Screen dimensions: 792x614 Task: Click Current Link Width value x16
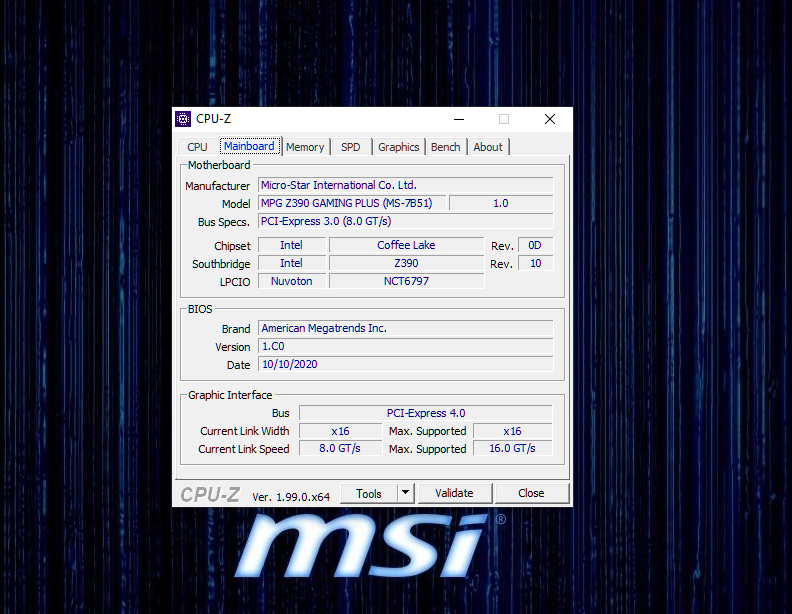tap(340, 431)
